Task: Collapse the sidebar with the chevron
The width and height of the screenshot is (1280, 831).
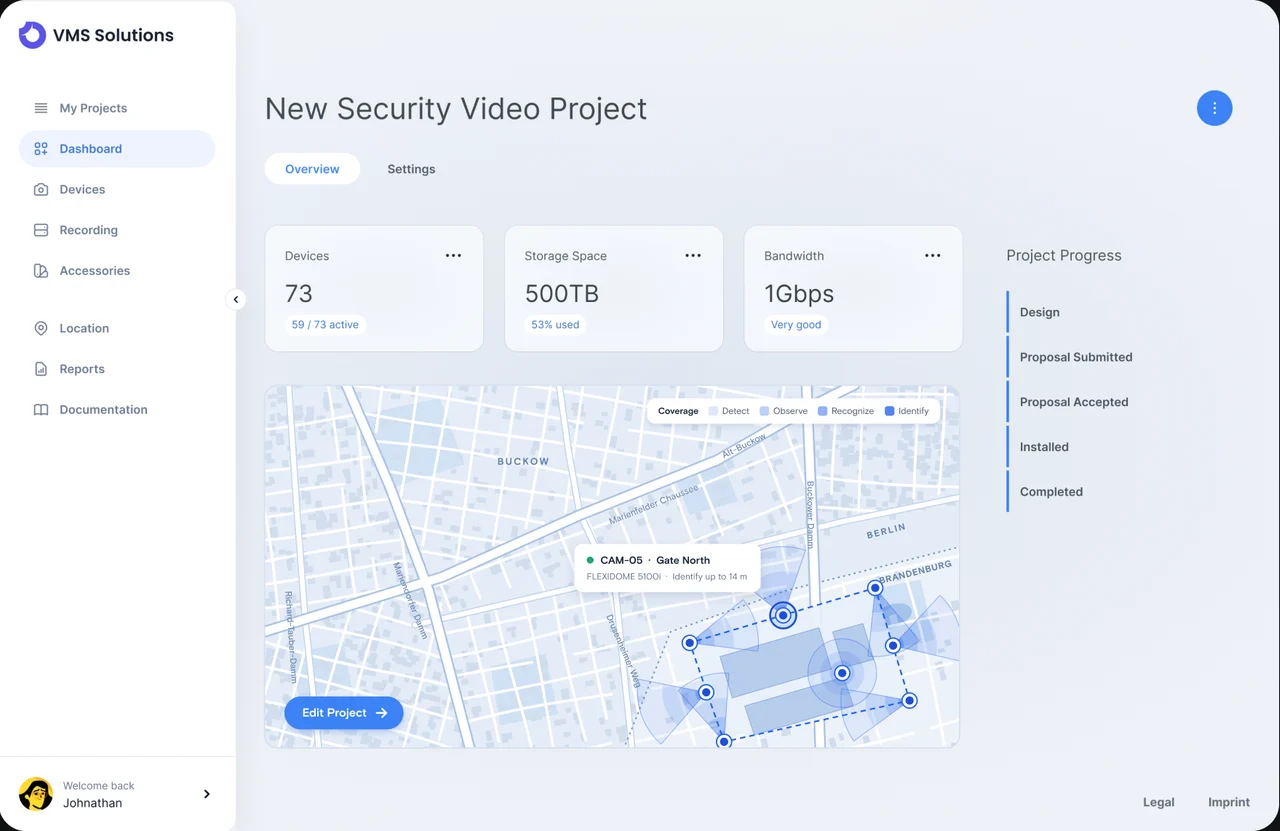Action: tap(236, 299)
